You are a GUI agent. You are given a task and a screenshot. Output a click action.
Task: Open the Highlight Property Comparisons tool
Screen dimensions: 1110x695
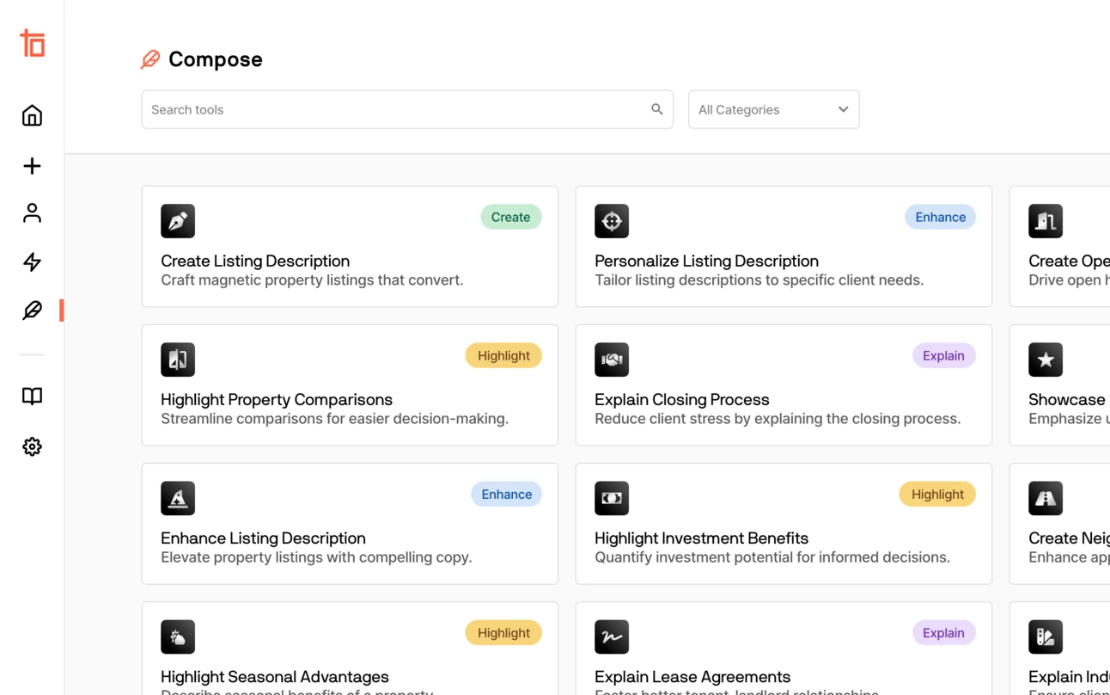[x=350, y=385]
